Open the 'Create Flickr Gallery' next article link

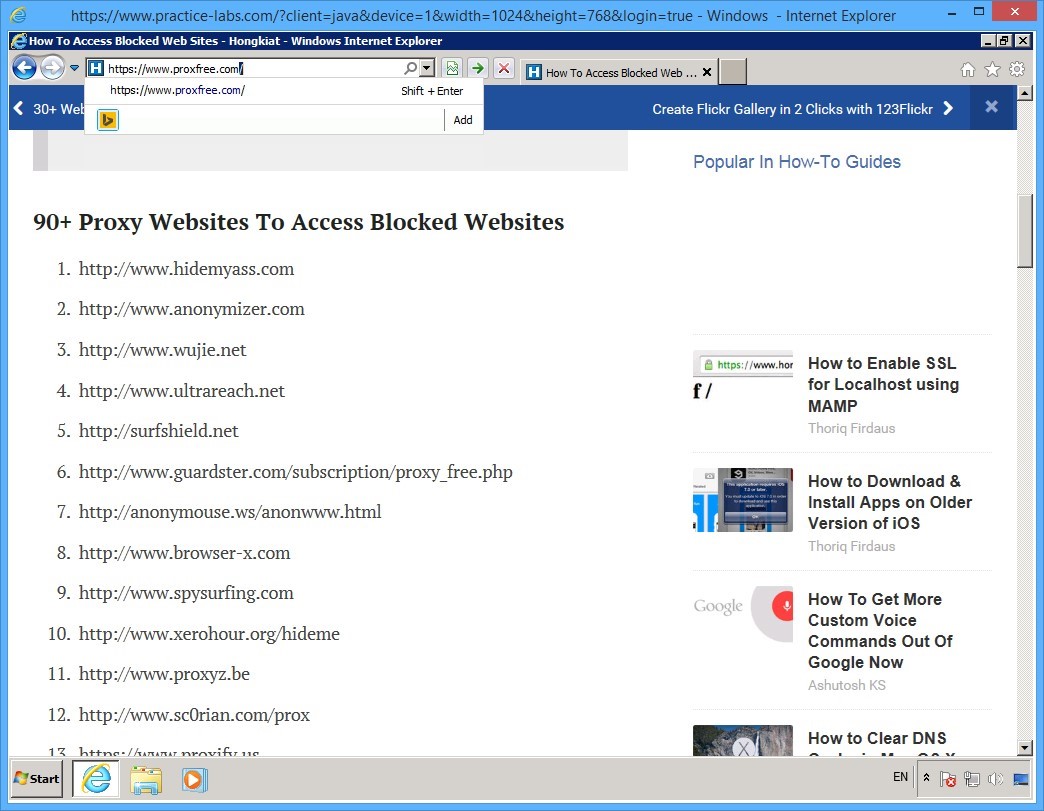coord(802,109)
